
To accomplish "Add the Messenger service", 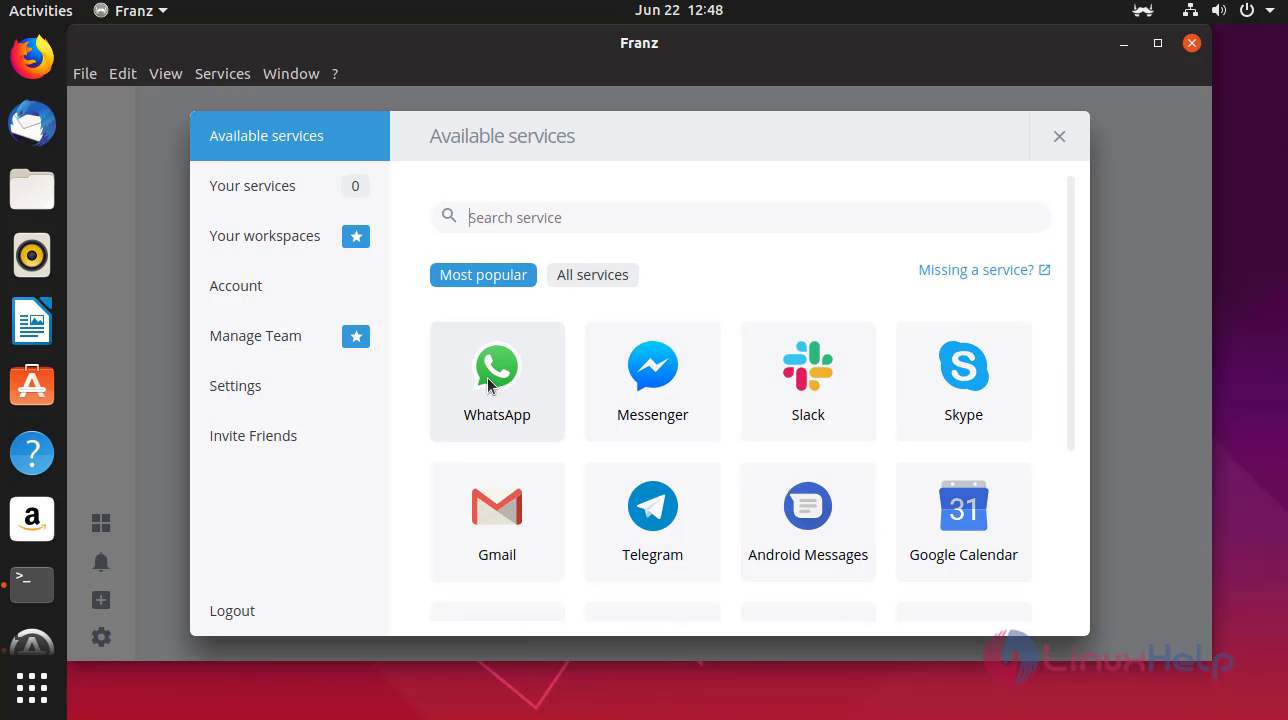I will click(652, 381).
